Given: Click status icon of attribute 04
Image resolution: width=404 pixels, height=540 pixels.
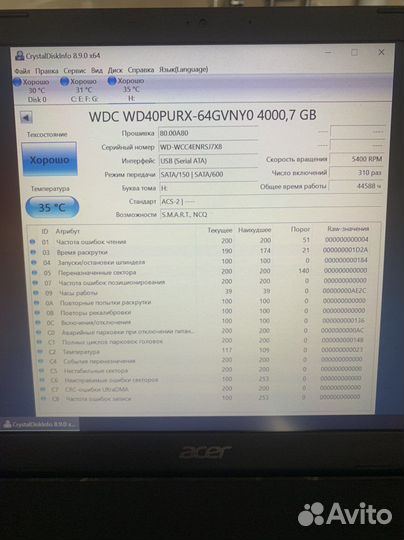Looking at the screenshot, I should pyautogui.click(x=34, y=262).
